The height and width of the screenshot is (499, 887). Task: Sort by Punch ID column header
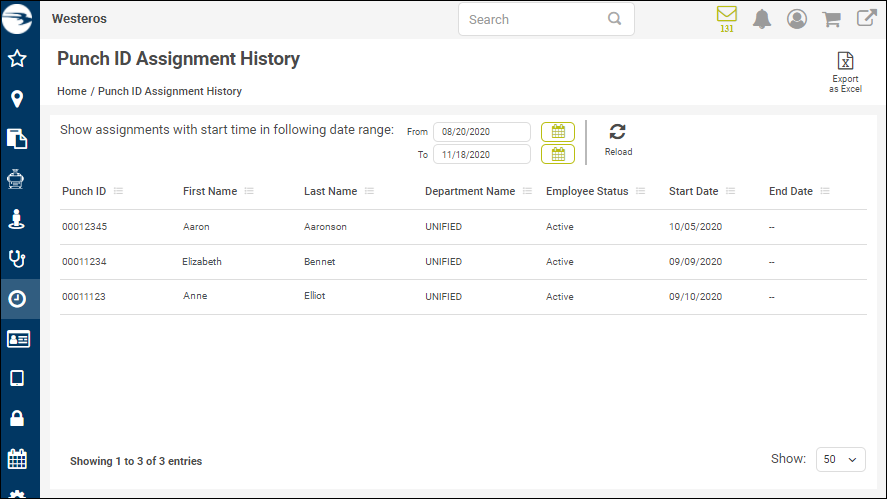pyautogui.click(x=84, y=191)
